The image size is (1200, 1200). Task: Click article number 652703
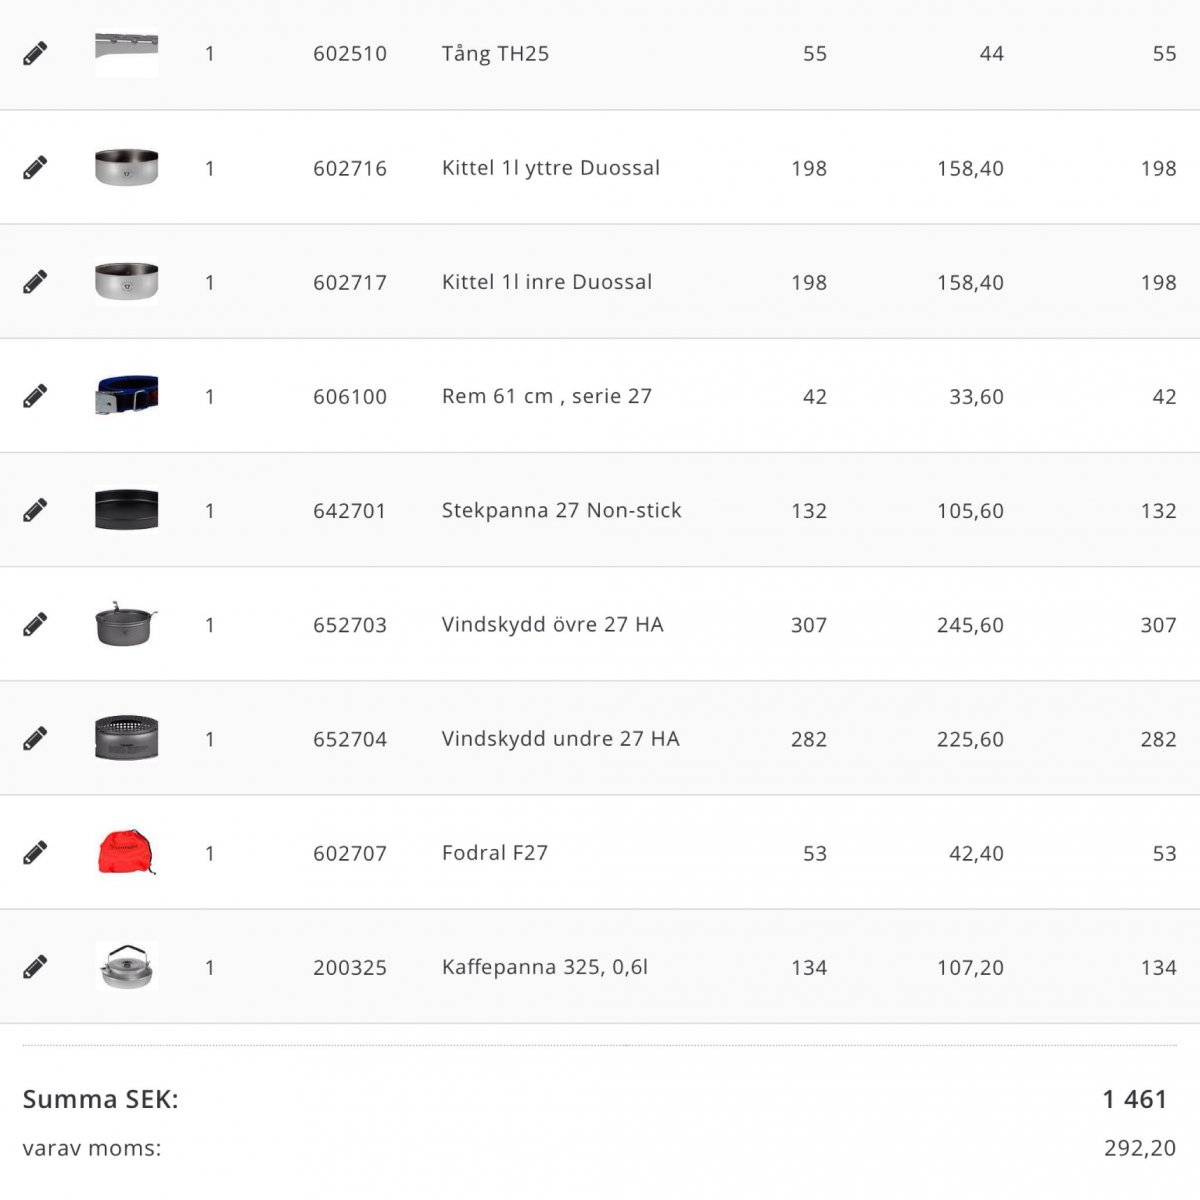pyautogui.click(x=349, y=625)
